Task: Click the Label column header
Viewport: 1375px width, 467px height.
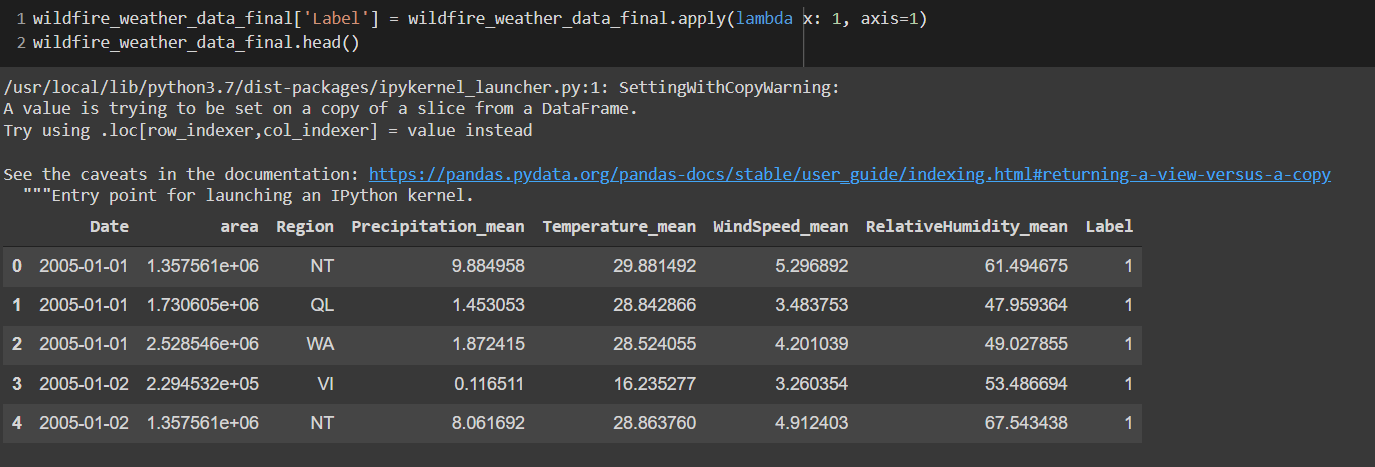Action: click(x=1109, y=227)
